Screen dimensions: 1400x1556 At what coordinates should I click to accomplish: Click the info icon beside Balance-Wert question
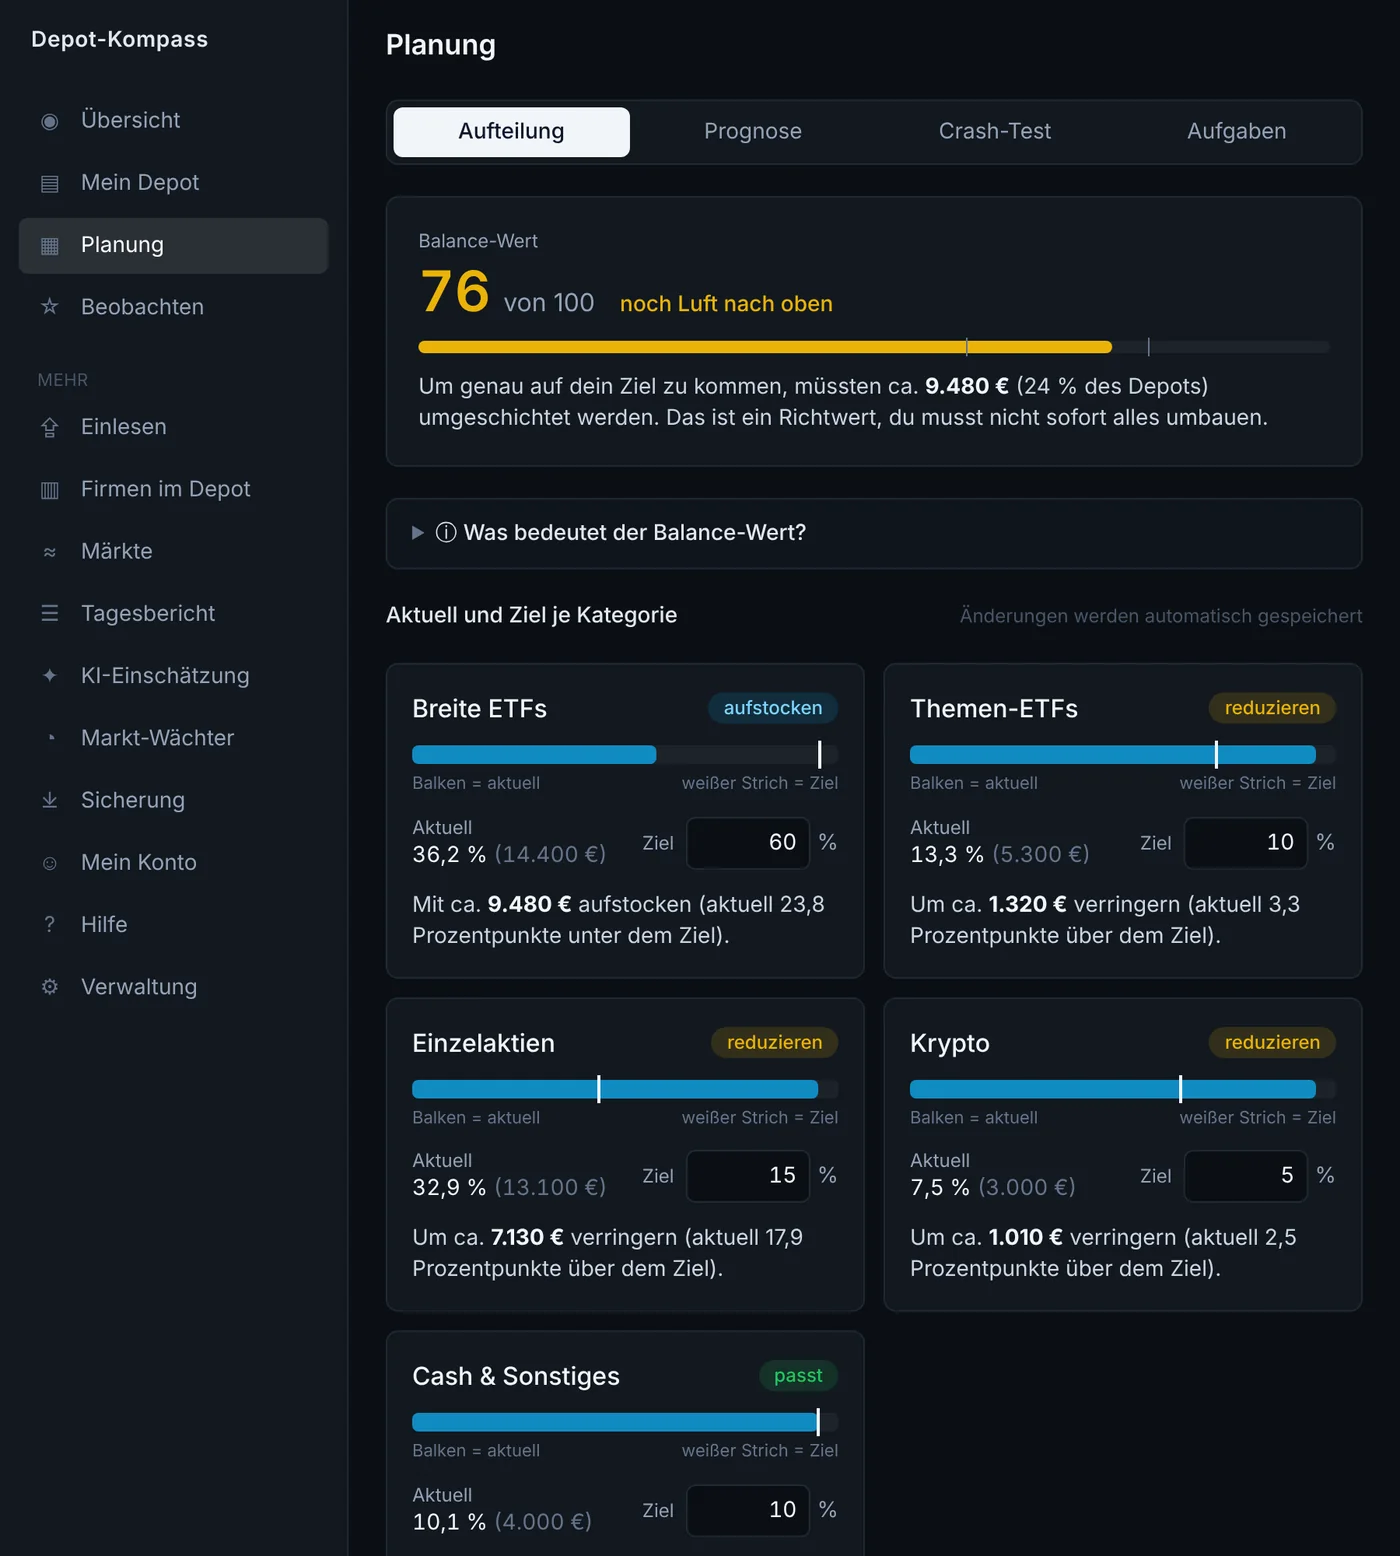coord(446,533)
